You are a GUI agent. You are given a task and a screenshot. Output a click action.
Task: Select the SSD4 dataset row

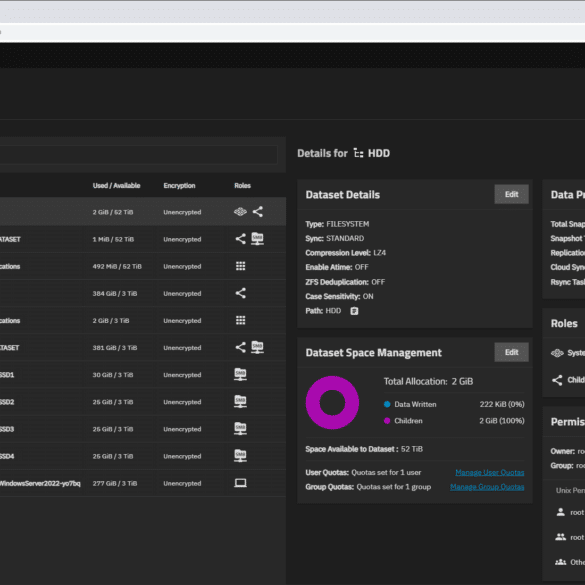click(143, 456)
